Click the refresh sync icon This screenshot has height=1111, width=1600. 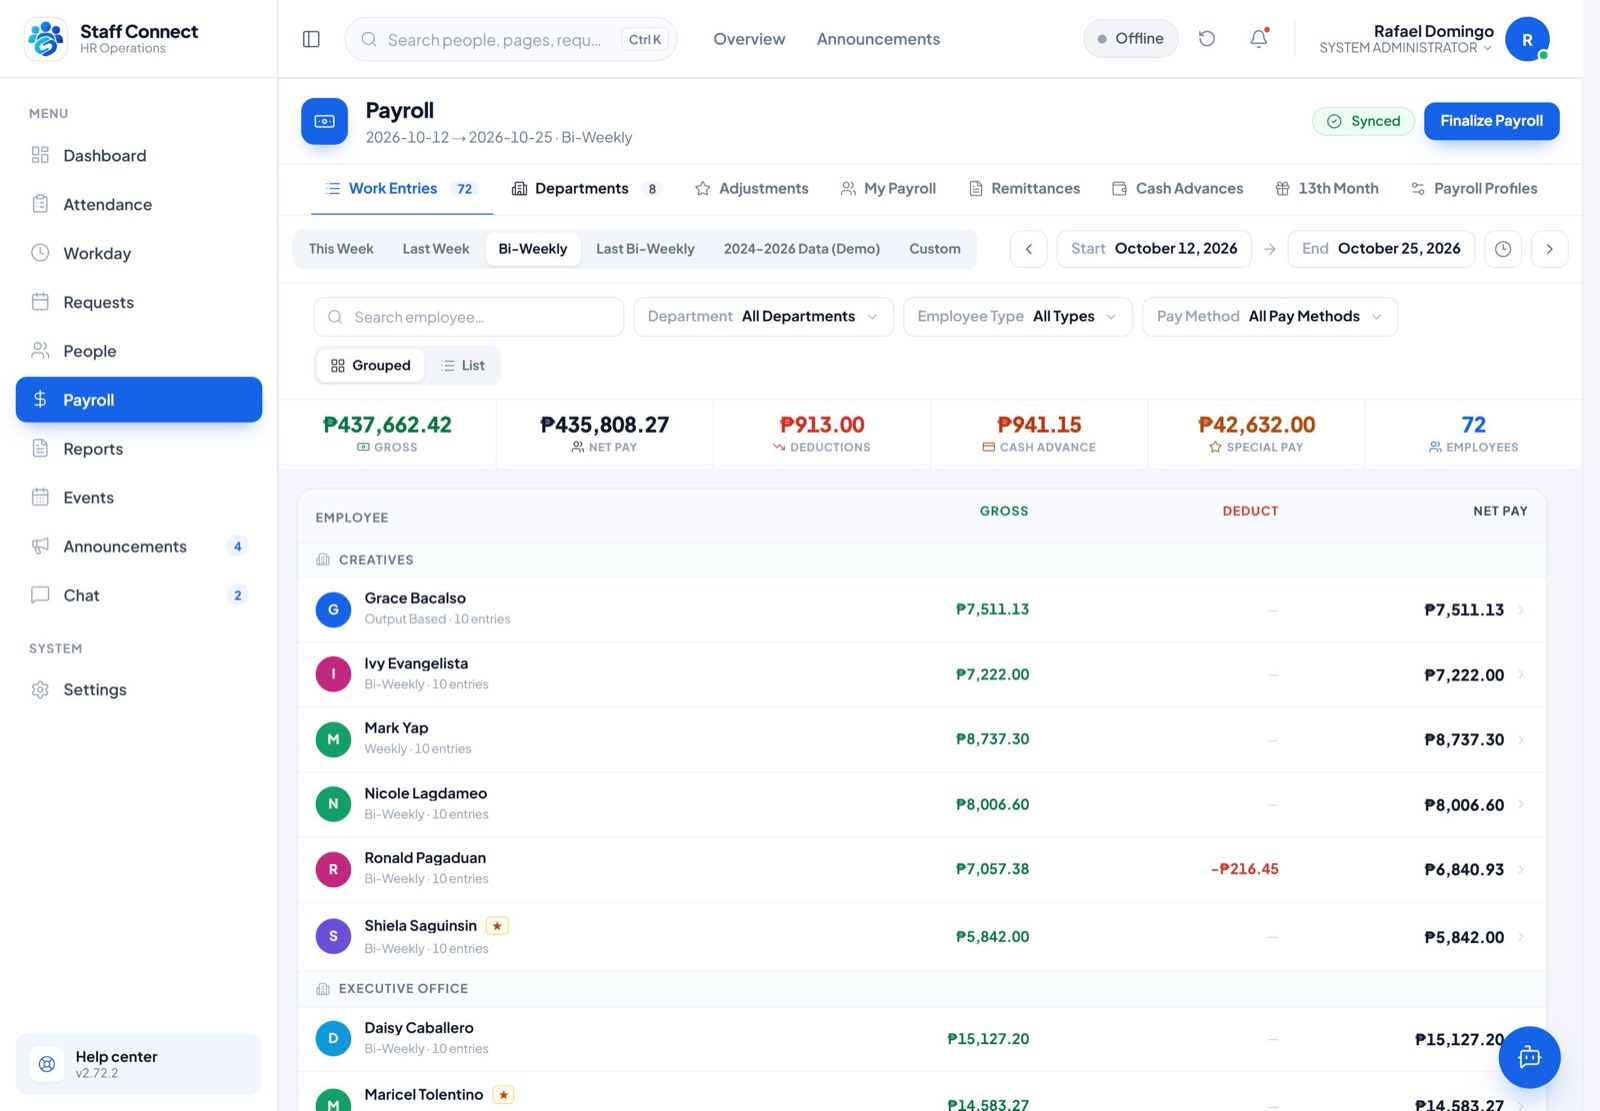[1207, 39]
